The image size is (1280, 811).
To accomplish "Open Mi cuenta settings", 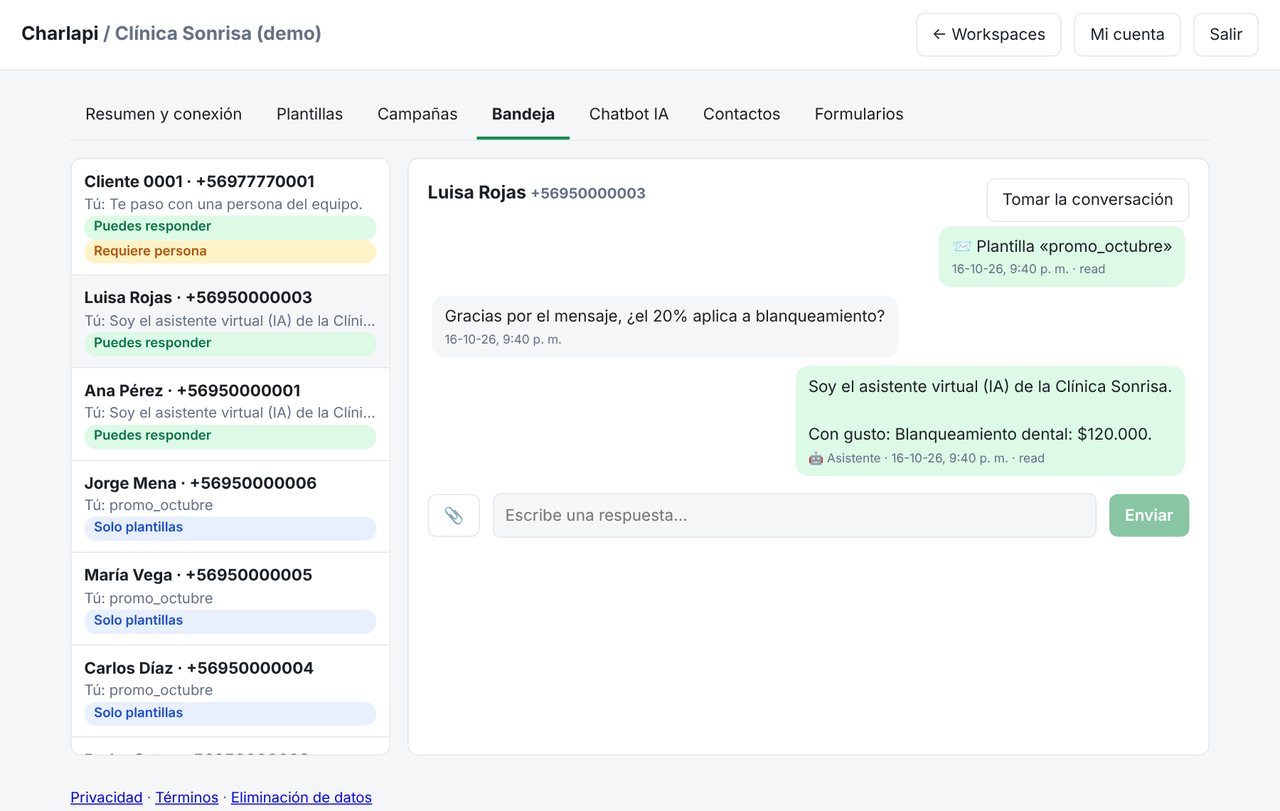I will (x=1127, y=34).
